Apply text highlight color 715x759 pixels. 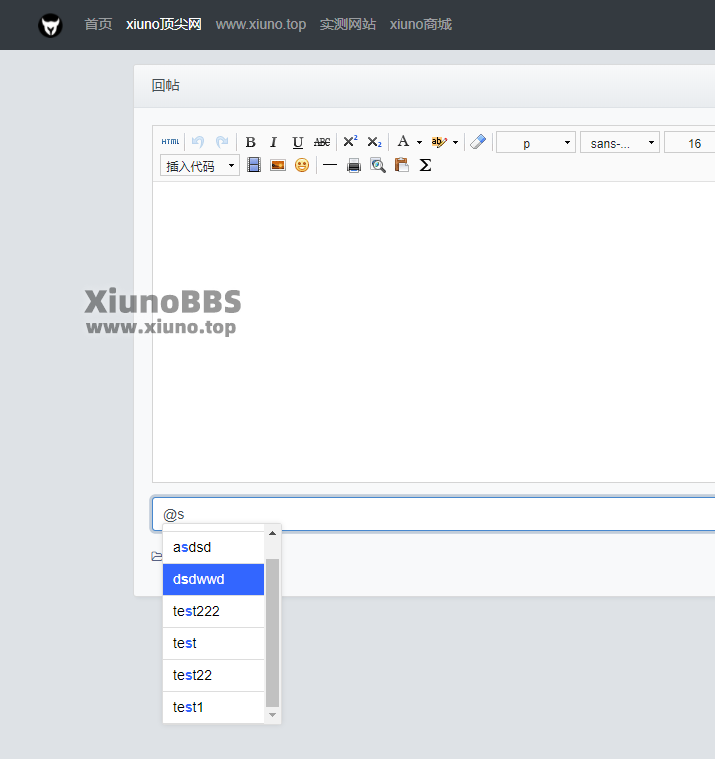(439, 142)
